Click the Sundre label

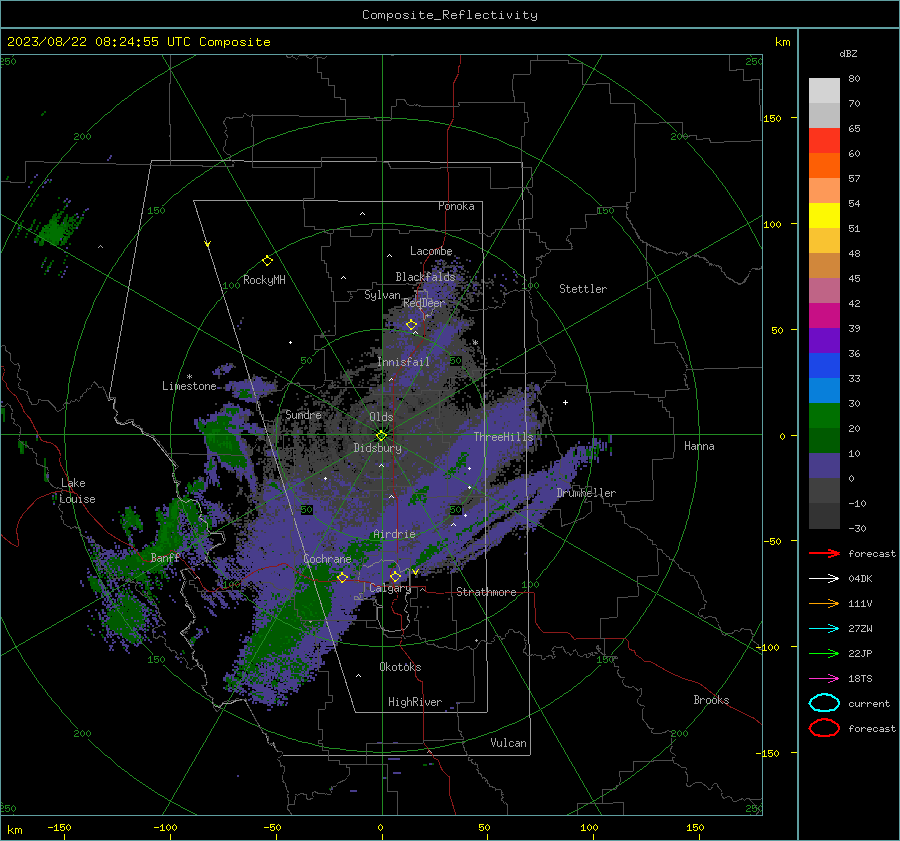tap(303, 414)
